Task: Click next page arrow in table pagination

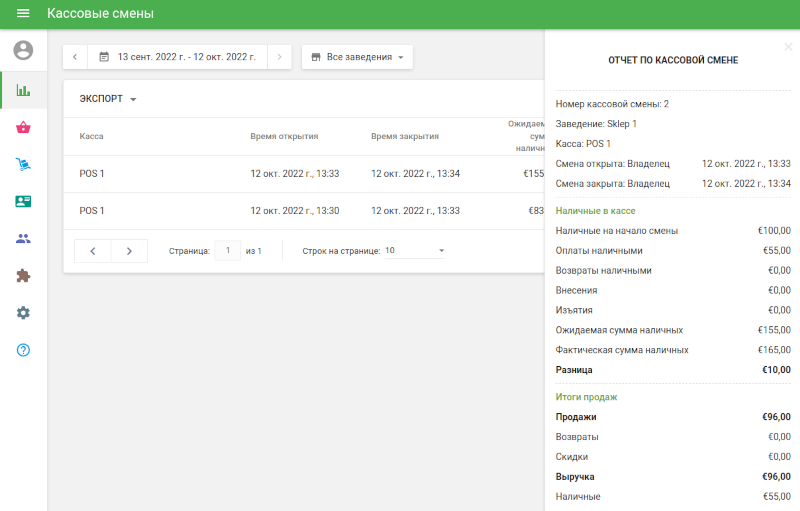Action: pyautogui.click(x=129, y=251)
